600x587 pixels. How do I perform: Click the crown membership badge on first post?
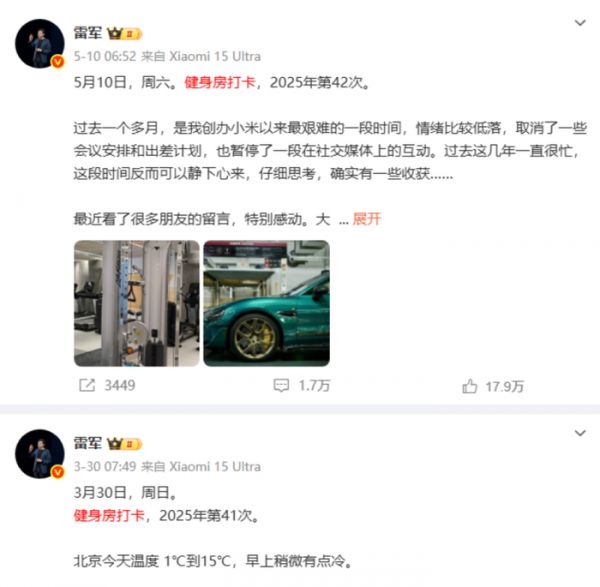pyautogui.click(x=124, y=34)
